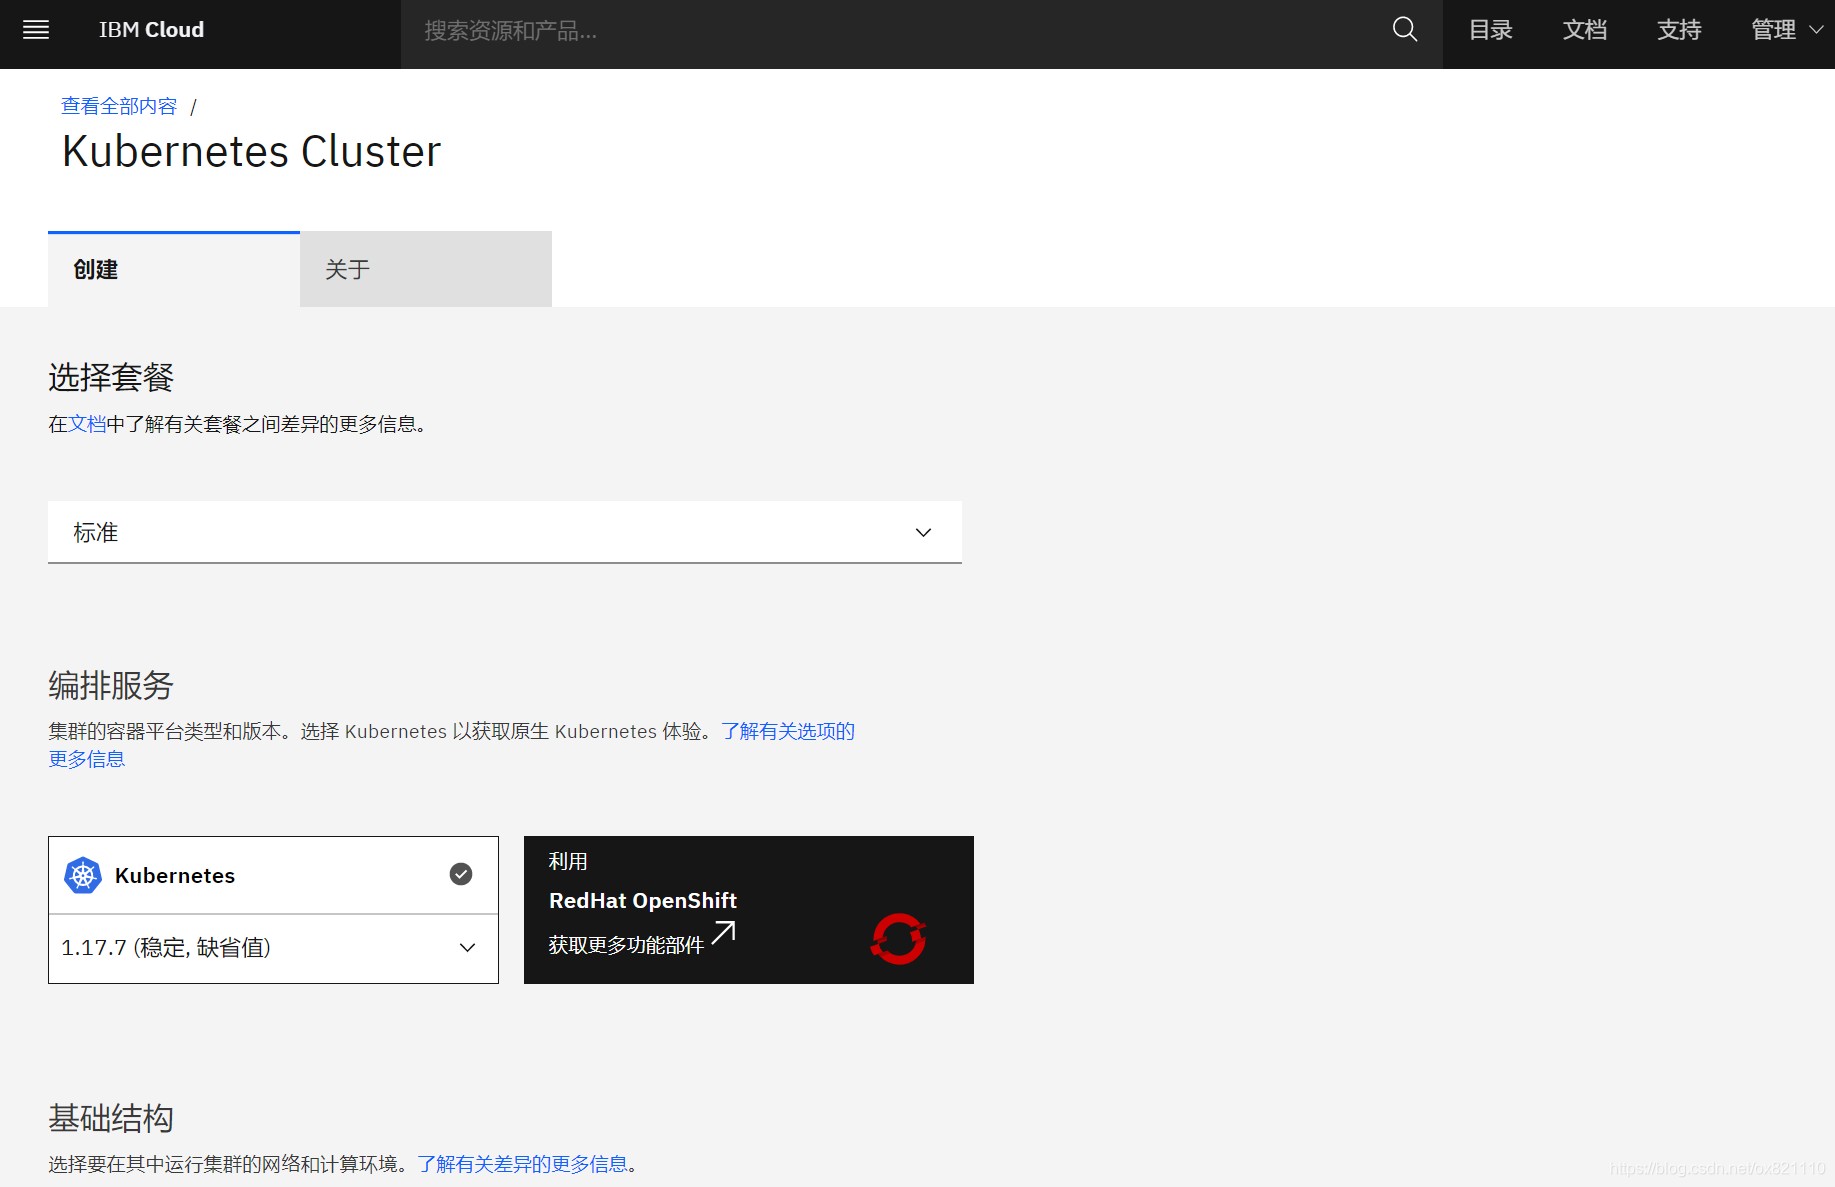Click the IBM Cloud home logo
This screenshot has width=1835, height=1187.
click(151, 30)
